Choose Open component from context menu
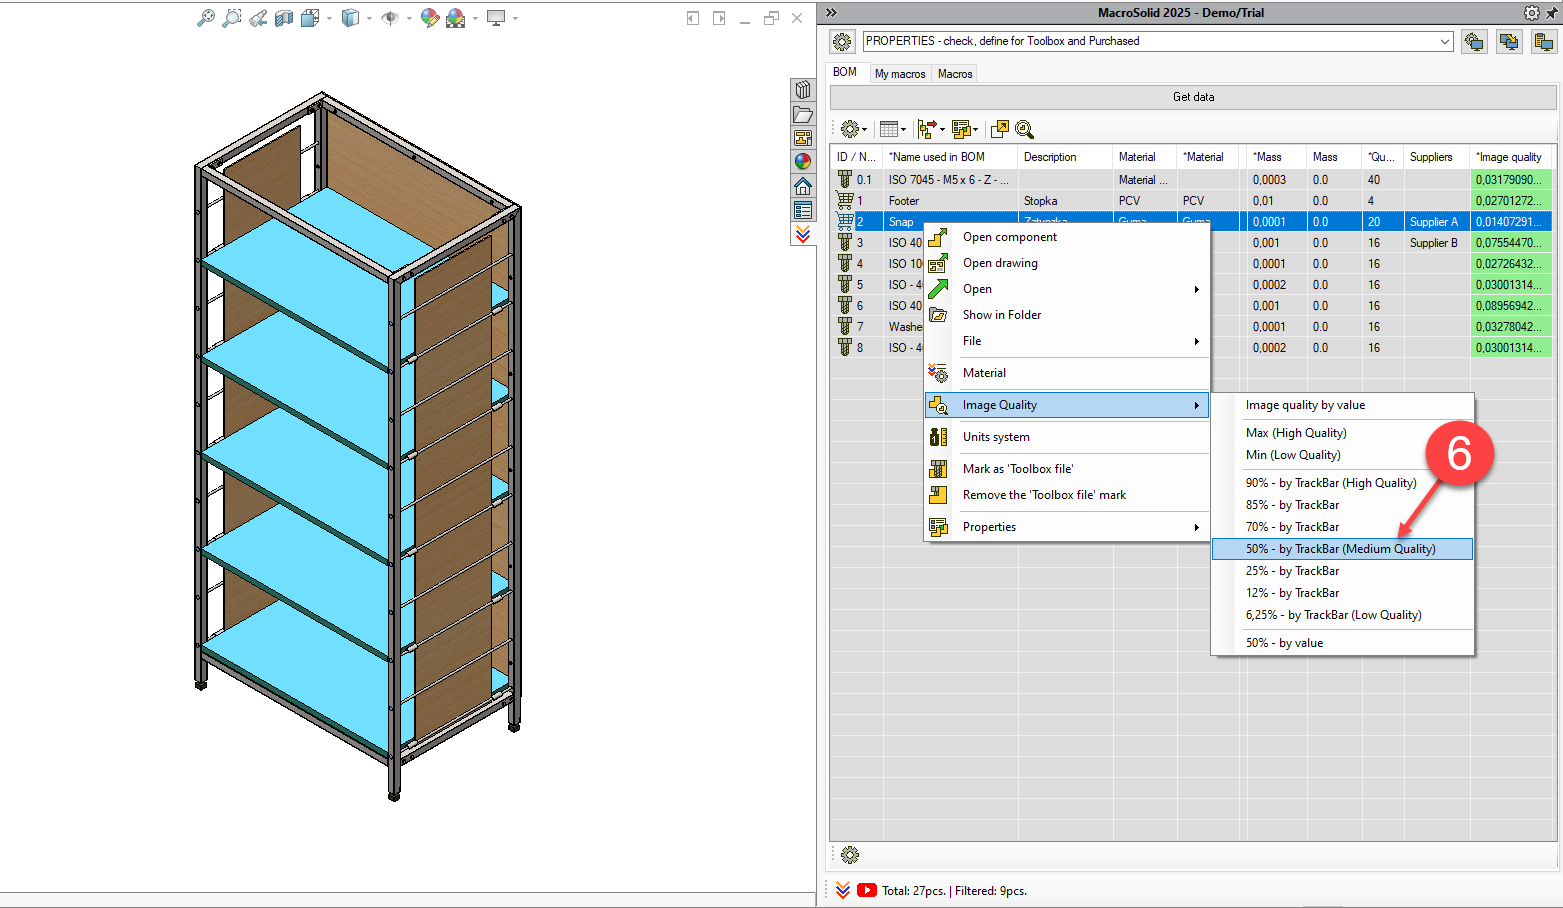1563x908 pixels. tap(1067, 237)
